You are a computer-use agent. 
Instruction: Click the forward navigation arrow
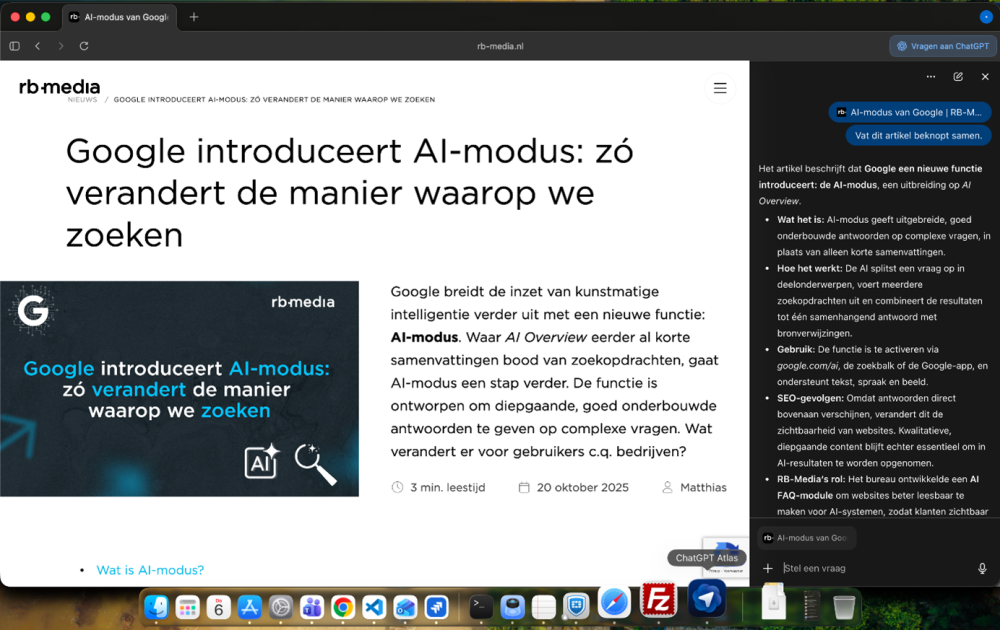(61, 45)
